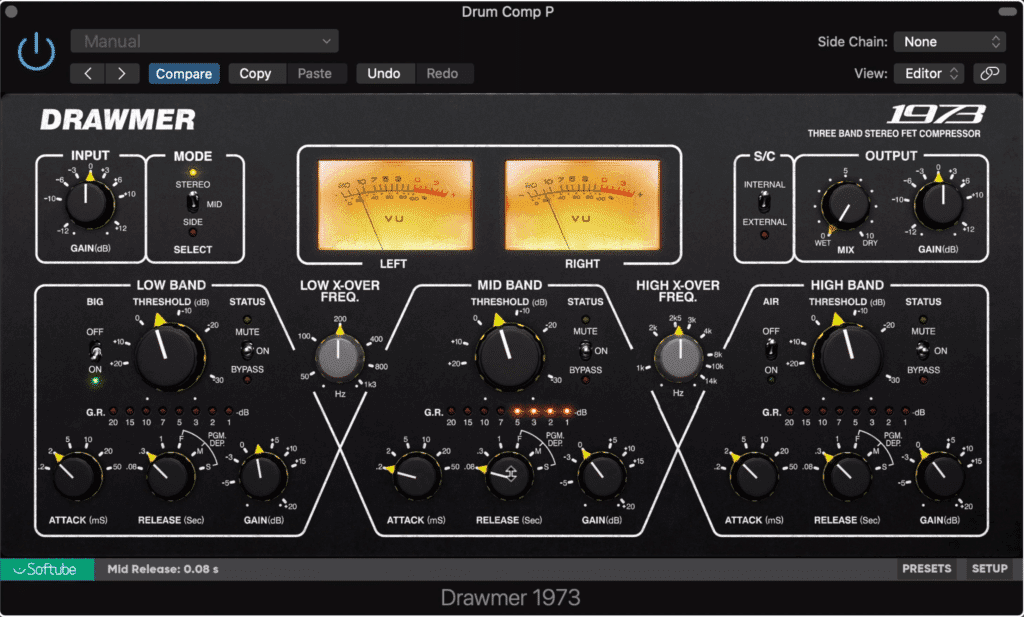Open the Side Chain dropdown
This screenshot has height=617, width=1024.
point(950,42)
